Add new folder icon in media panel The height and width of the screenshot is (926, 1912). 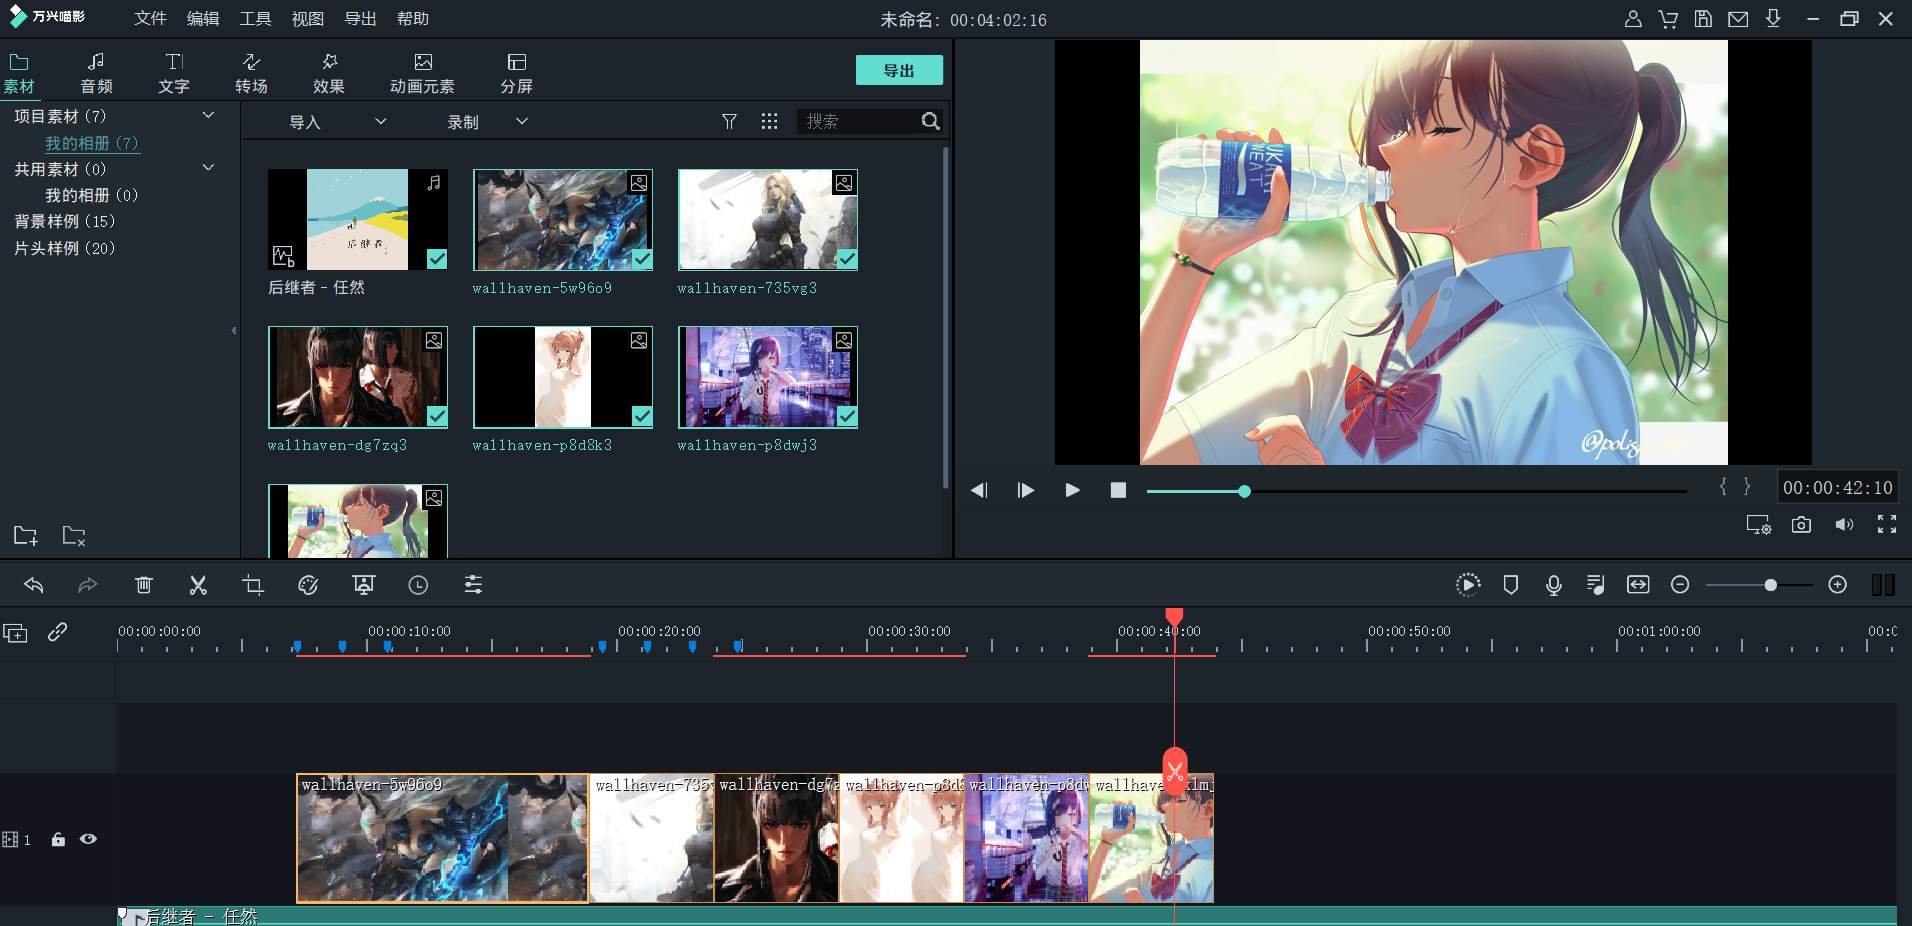click(26, 535)
